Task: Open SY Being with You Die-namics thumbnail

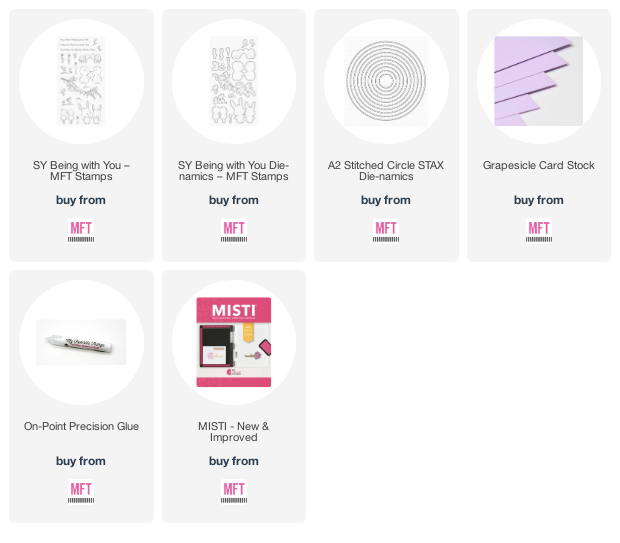Action: 234,81
